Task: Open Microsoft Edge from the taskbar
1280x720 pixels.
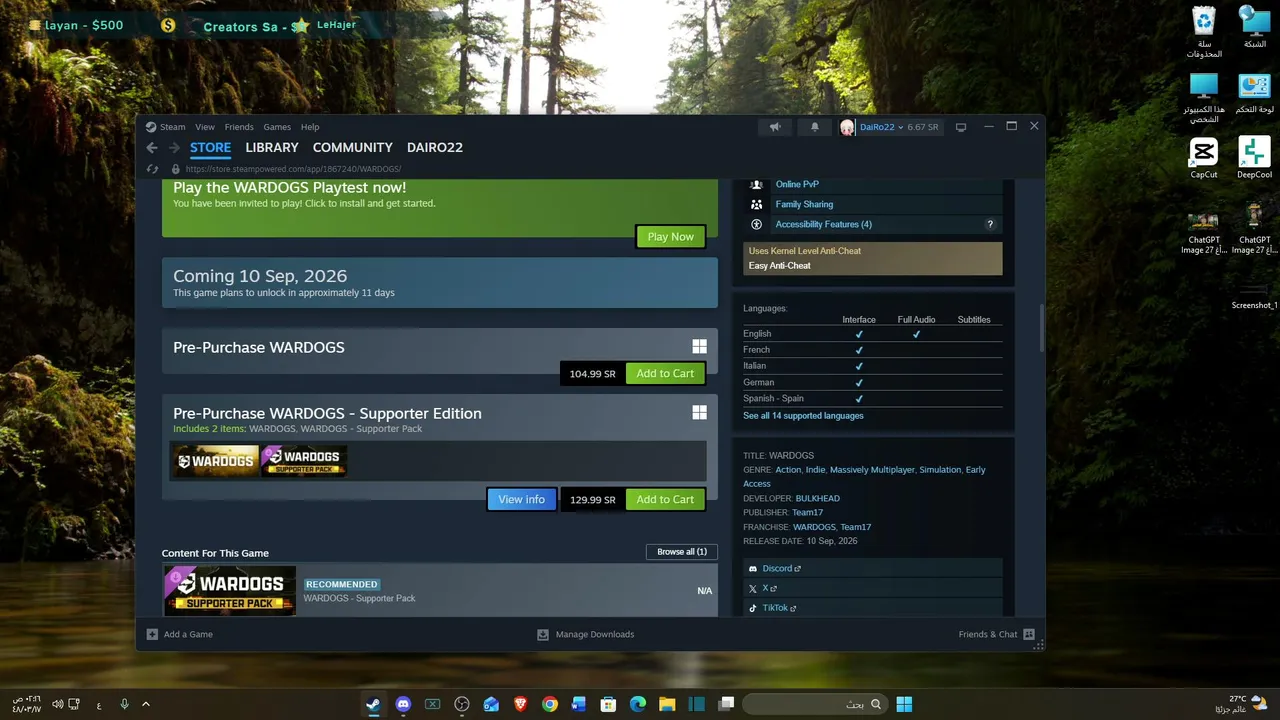Action: click(x=638, y=704)
